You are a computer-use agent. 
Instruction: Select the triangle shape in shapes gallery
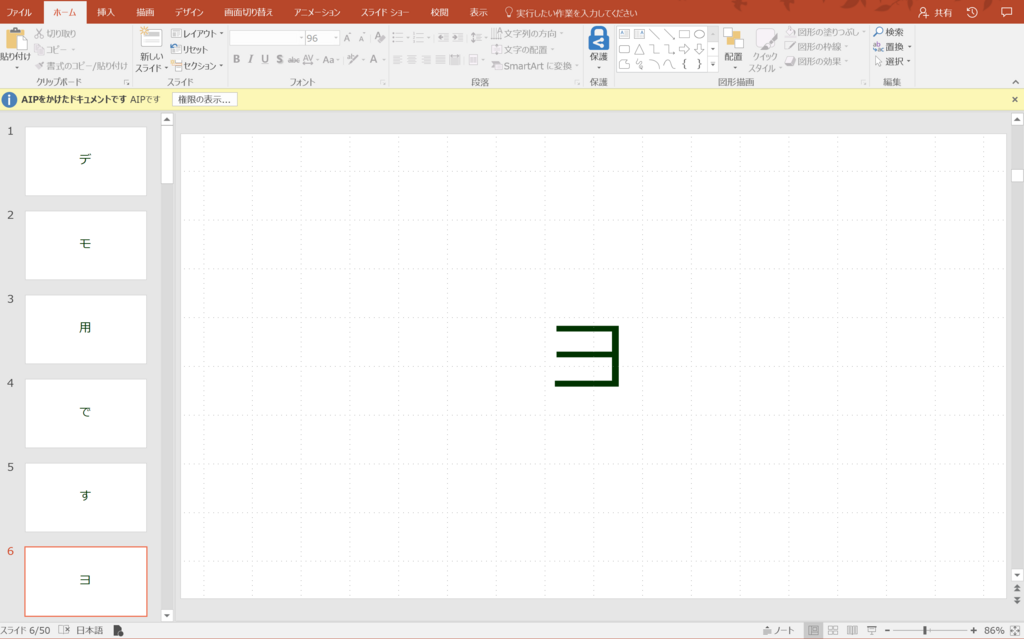click(x=639, y=49)
